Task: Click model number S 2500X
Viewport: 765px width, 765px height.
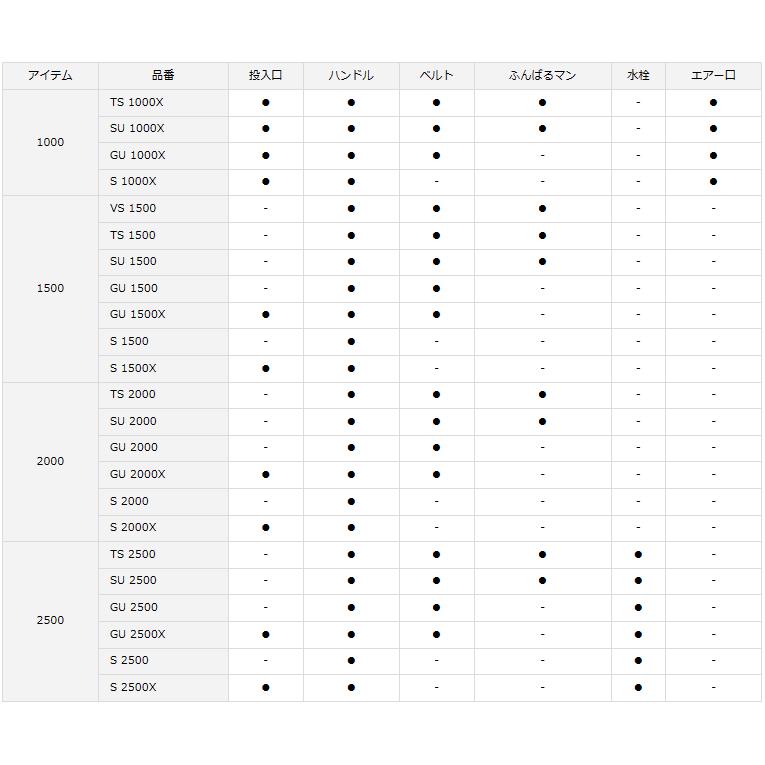Action: tap(133, 687)
